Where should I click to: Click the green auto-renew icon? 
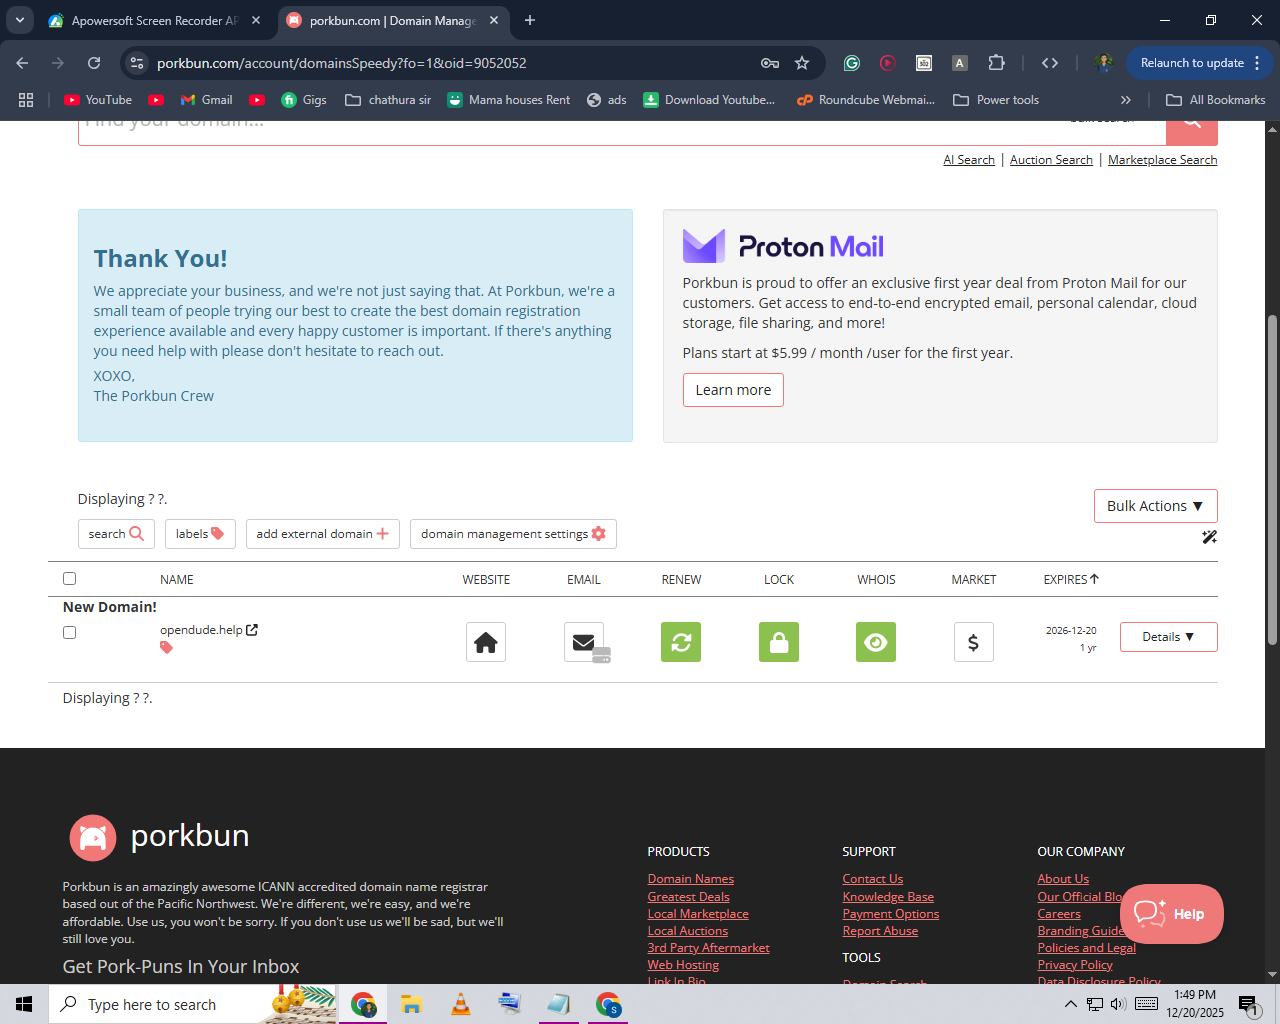[681, 642]
